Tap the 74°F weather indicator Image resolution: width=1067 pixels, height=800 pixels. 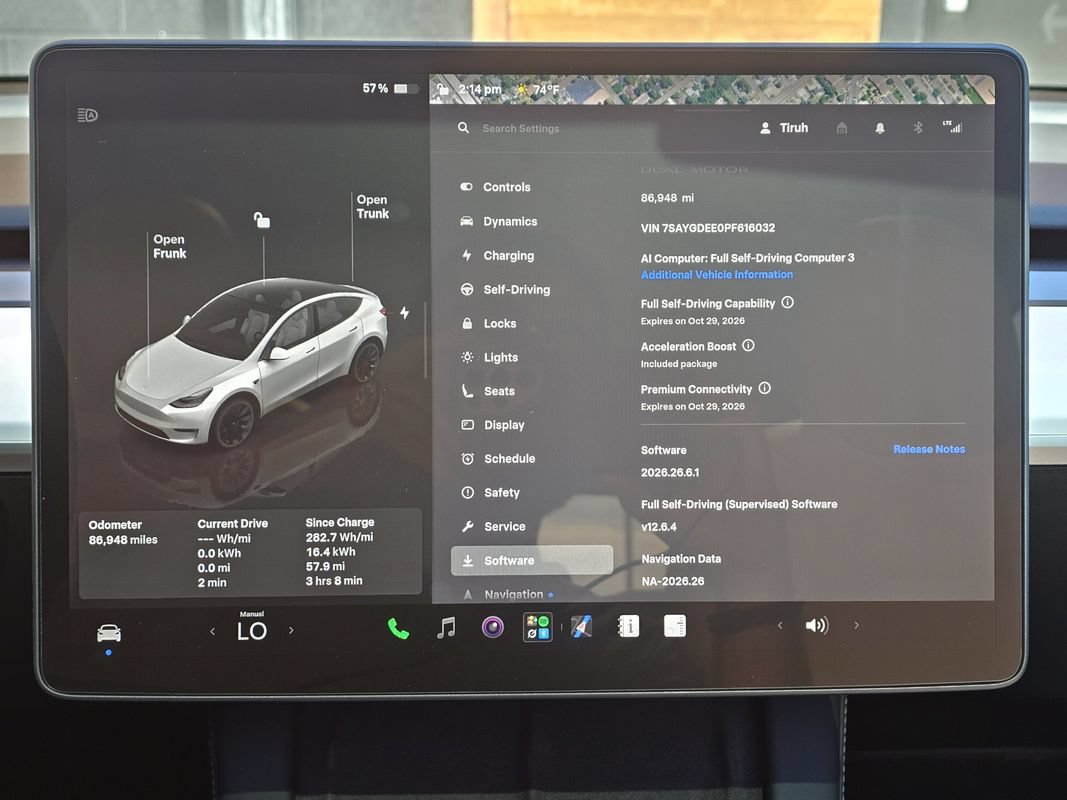click(x=538, y=90)
